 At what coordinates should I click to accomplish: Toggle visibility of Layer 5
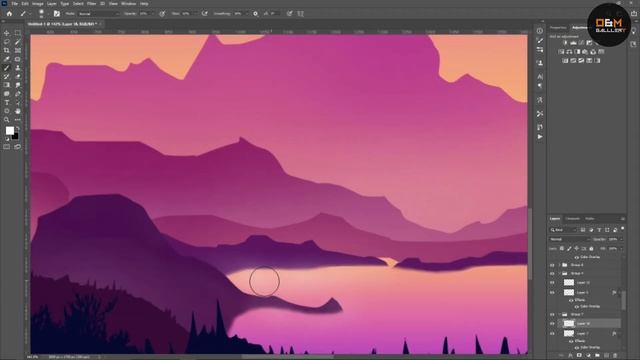click(552, 293)
